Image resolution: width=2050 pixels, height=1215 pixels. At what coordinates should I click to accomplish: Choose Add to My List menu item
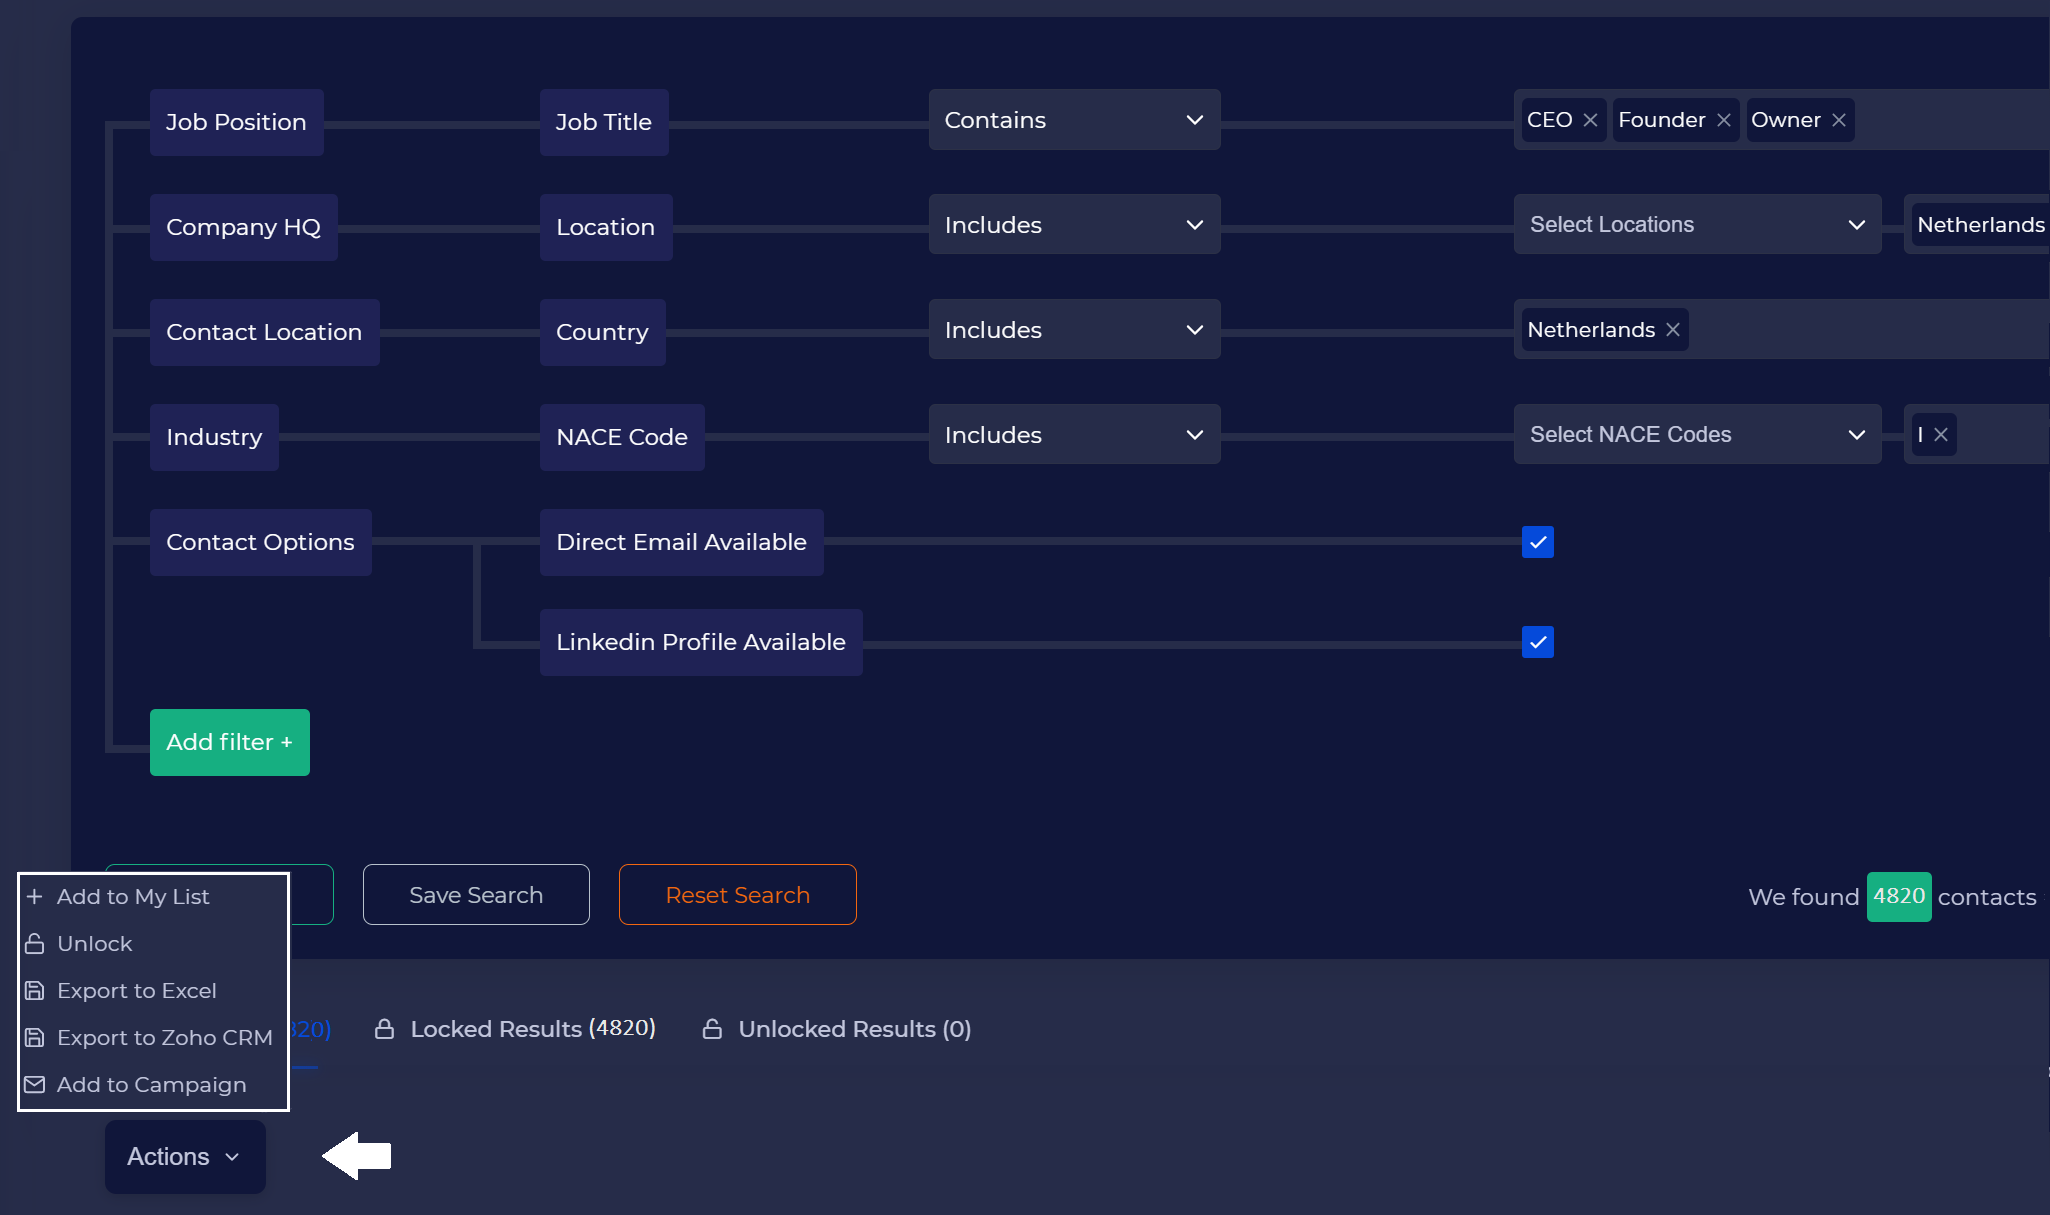click(x=133, y=897)
